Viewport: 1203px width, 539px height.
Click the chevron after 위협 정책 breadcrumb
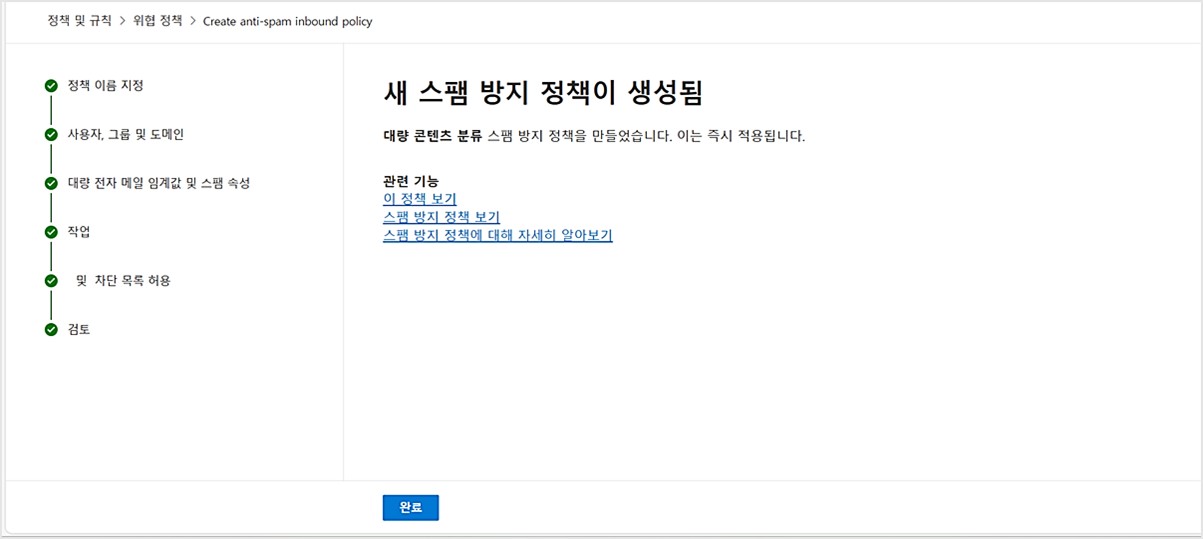pyautogui.click(x=193, y=21)
